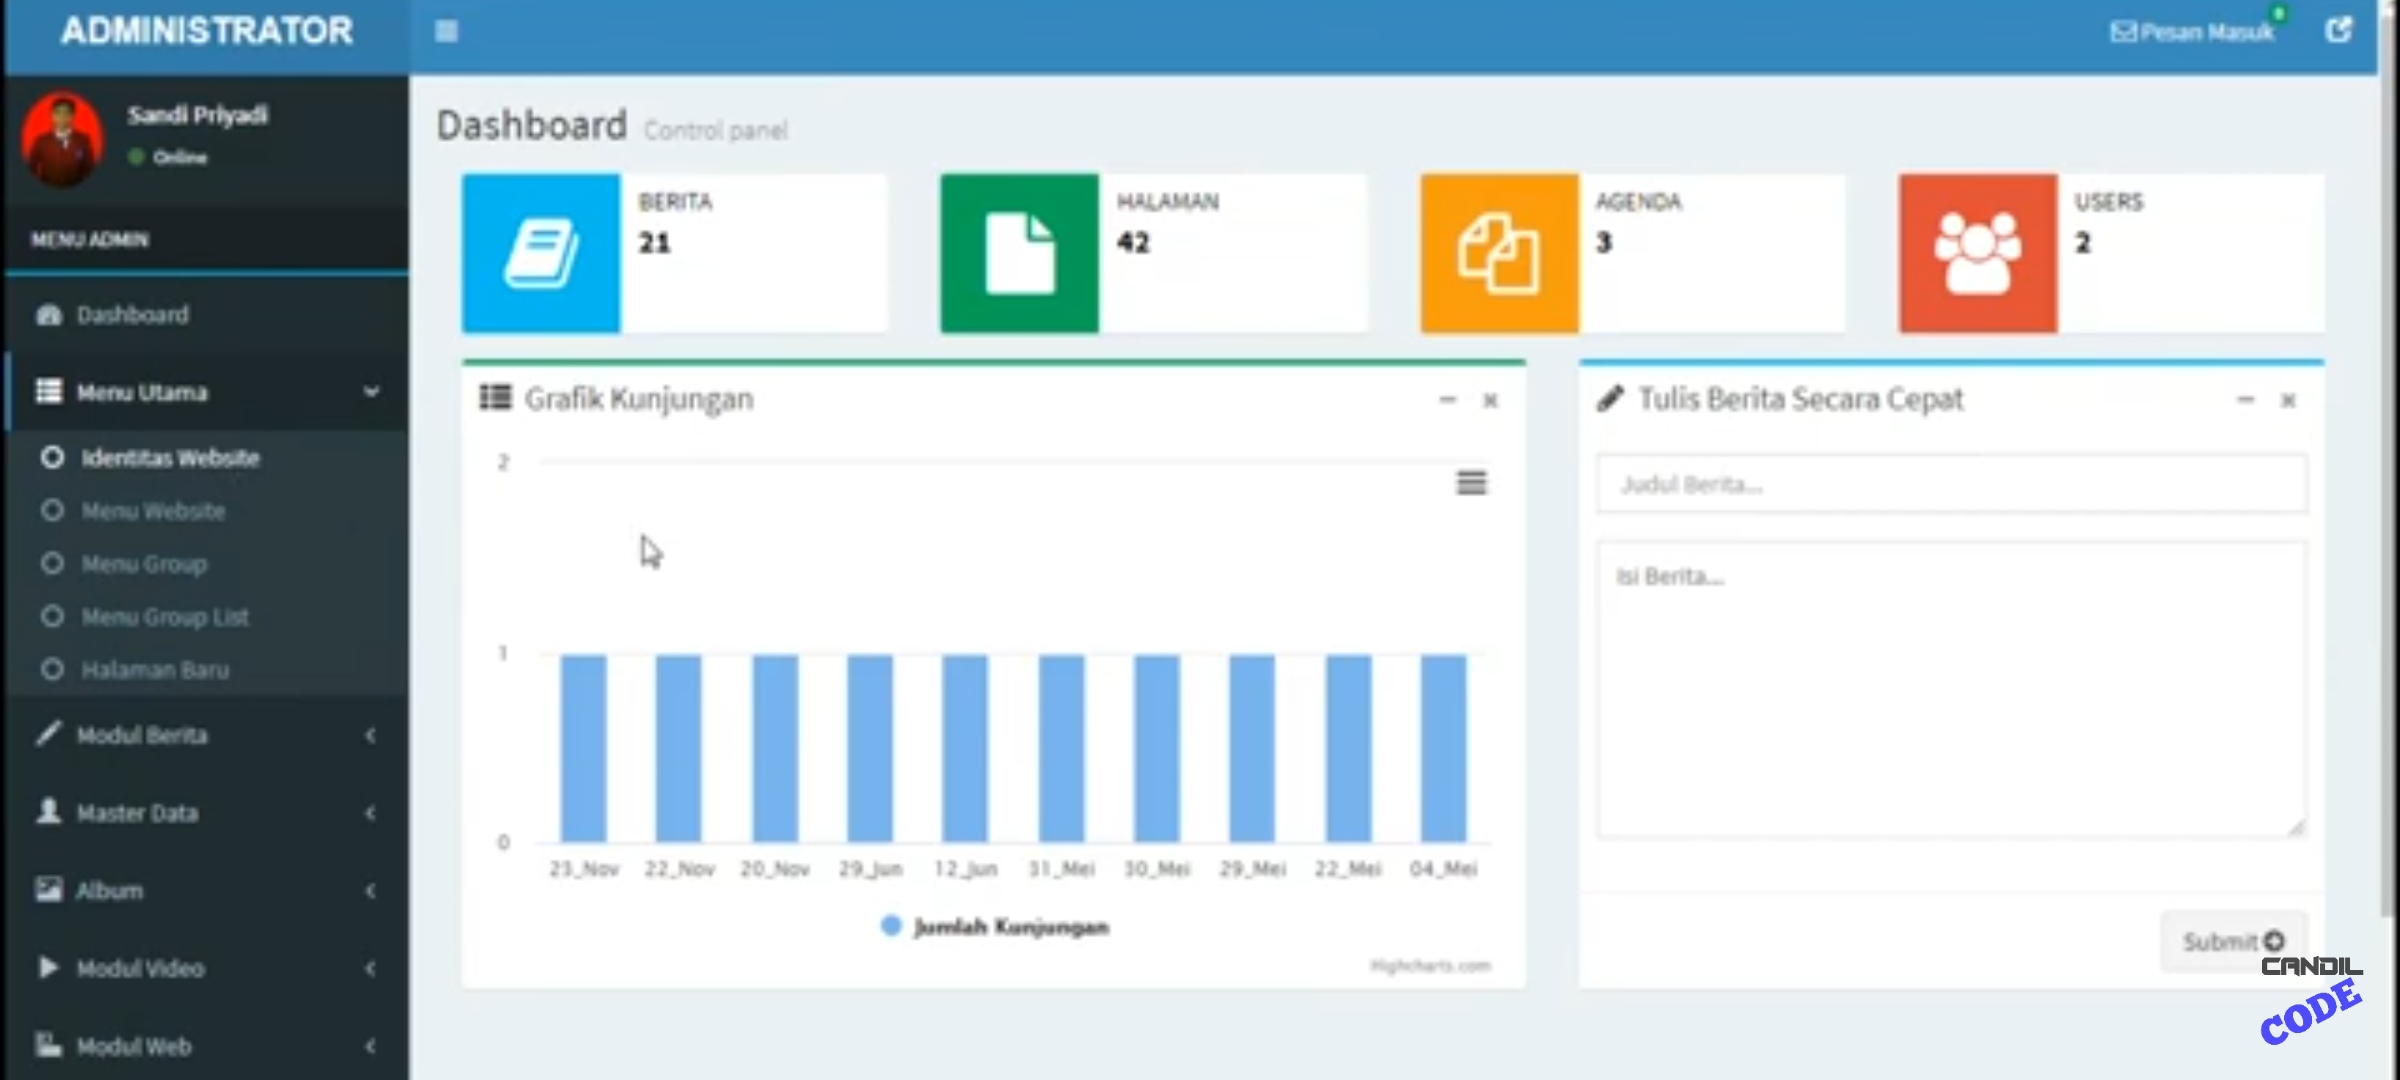Click the green Halaman document icon tile

pos(1019,253)
